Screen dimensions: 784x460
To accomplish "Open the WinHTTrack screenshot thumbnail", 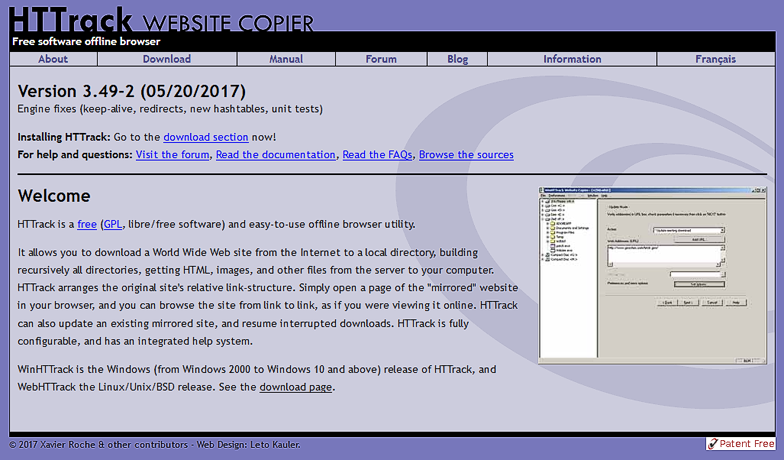I will pos(652,276).
